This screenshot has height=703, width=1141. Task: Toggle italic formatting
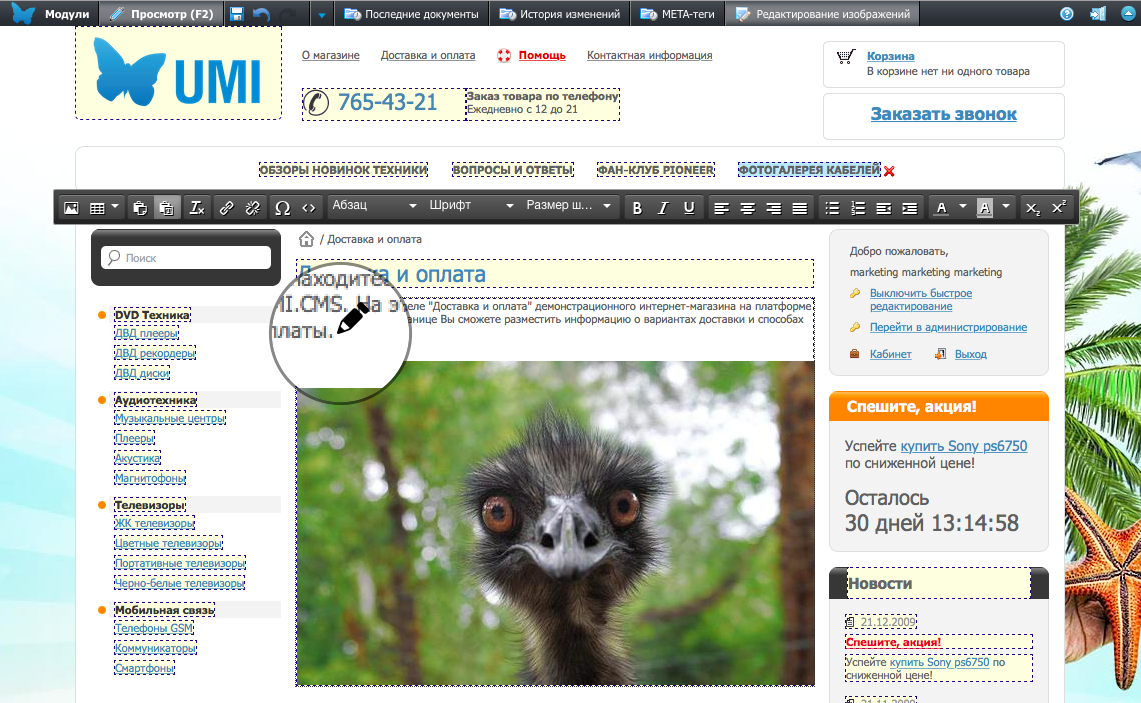pos(663,208)
